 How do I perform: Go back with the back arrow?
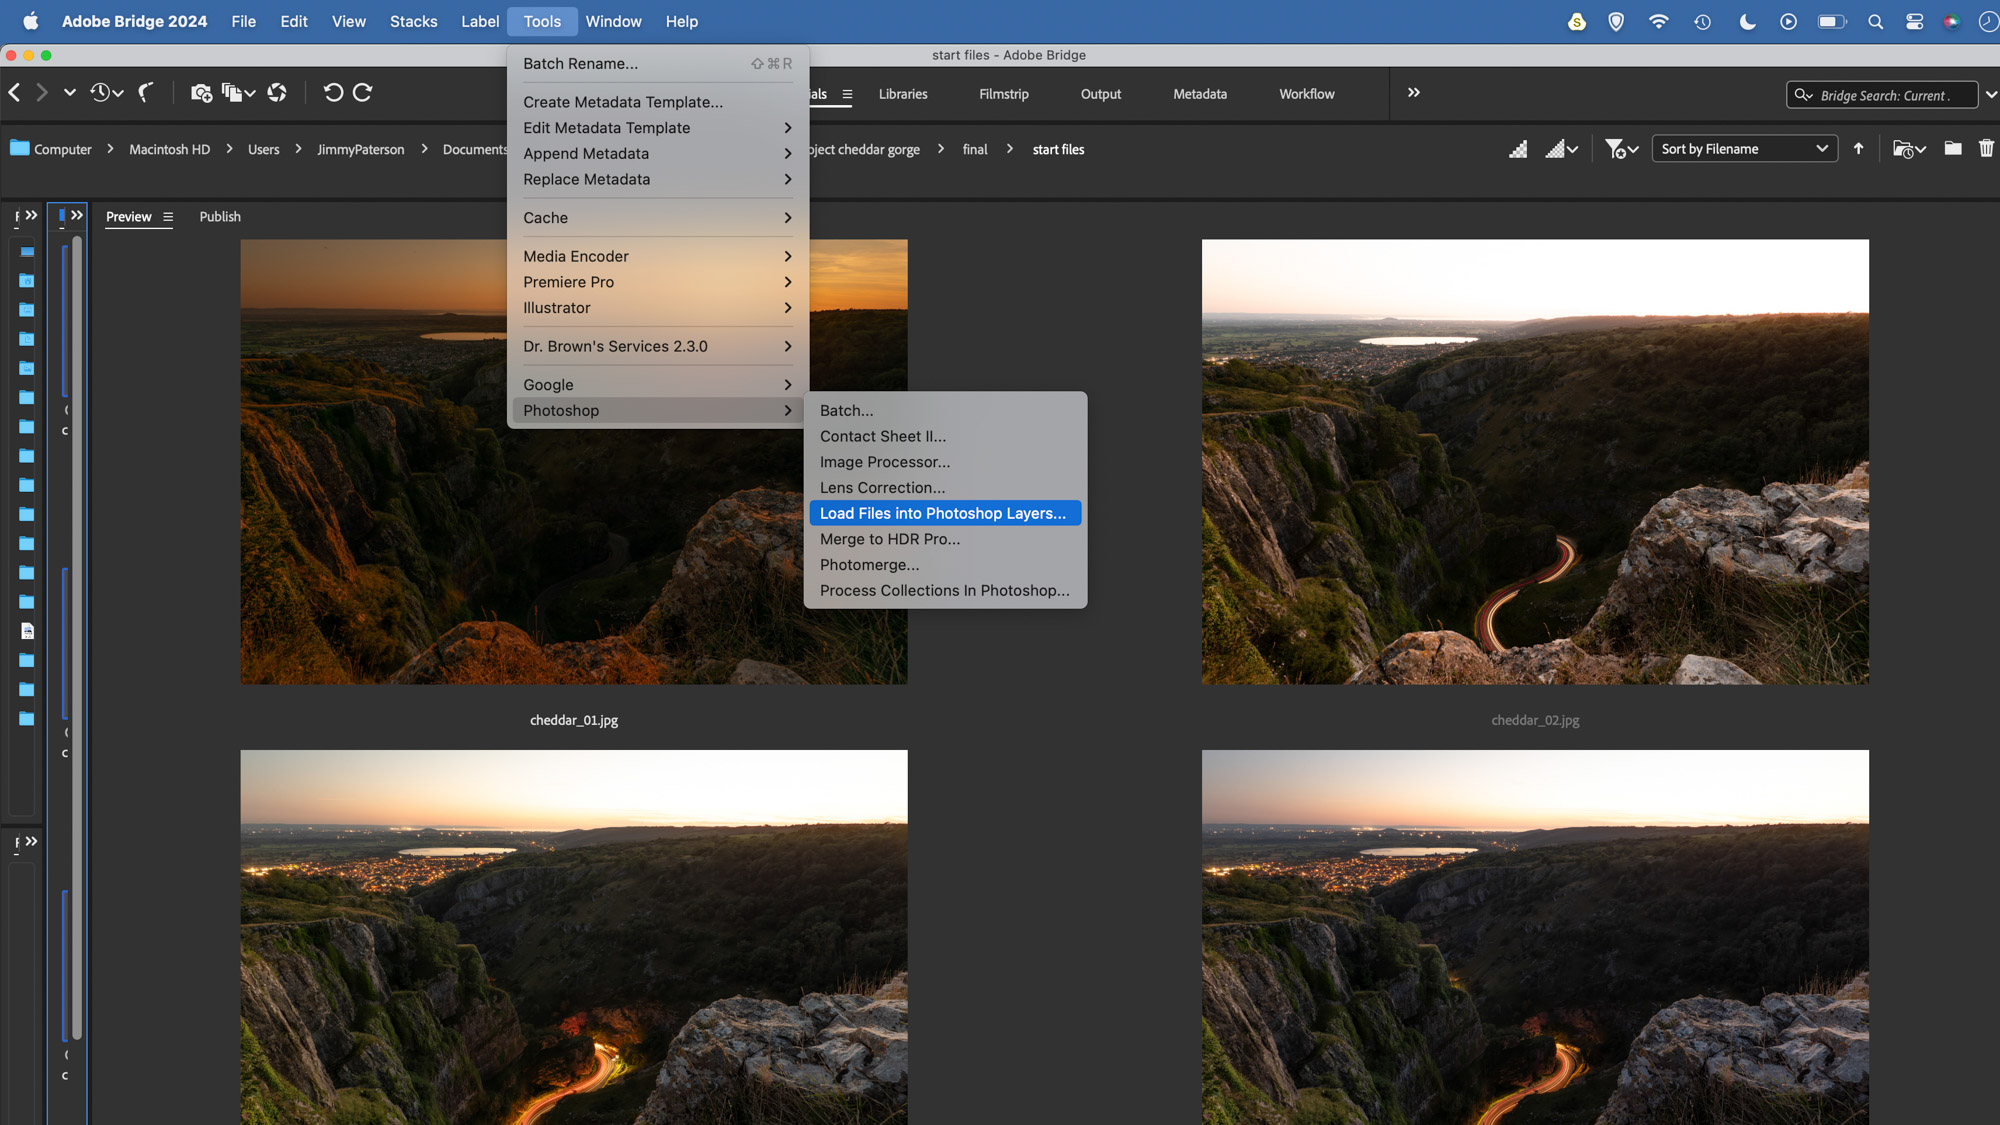[x=15, y=92]
